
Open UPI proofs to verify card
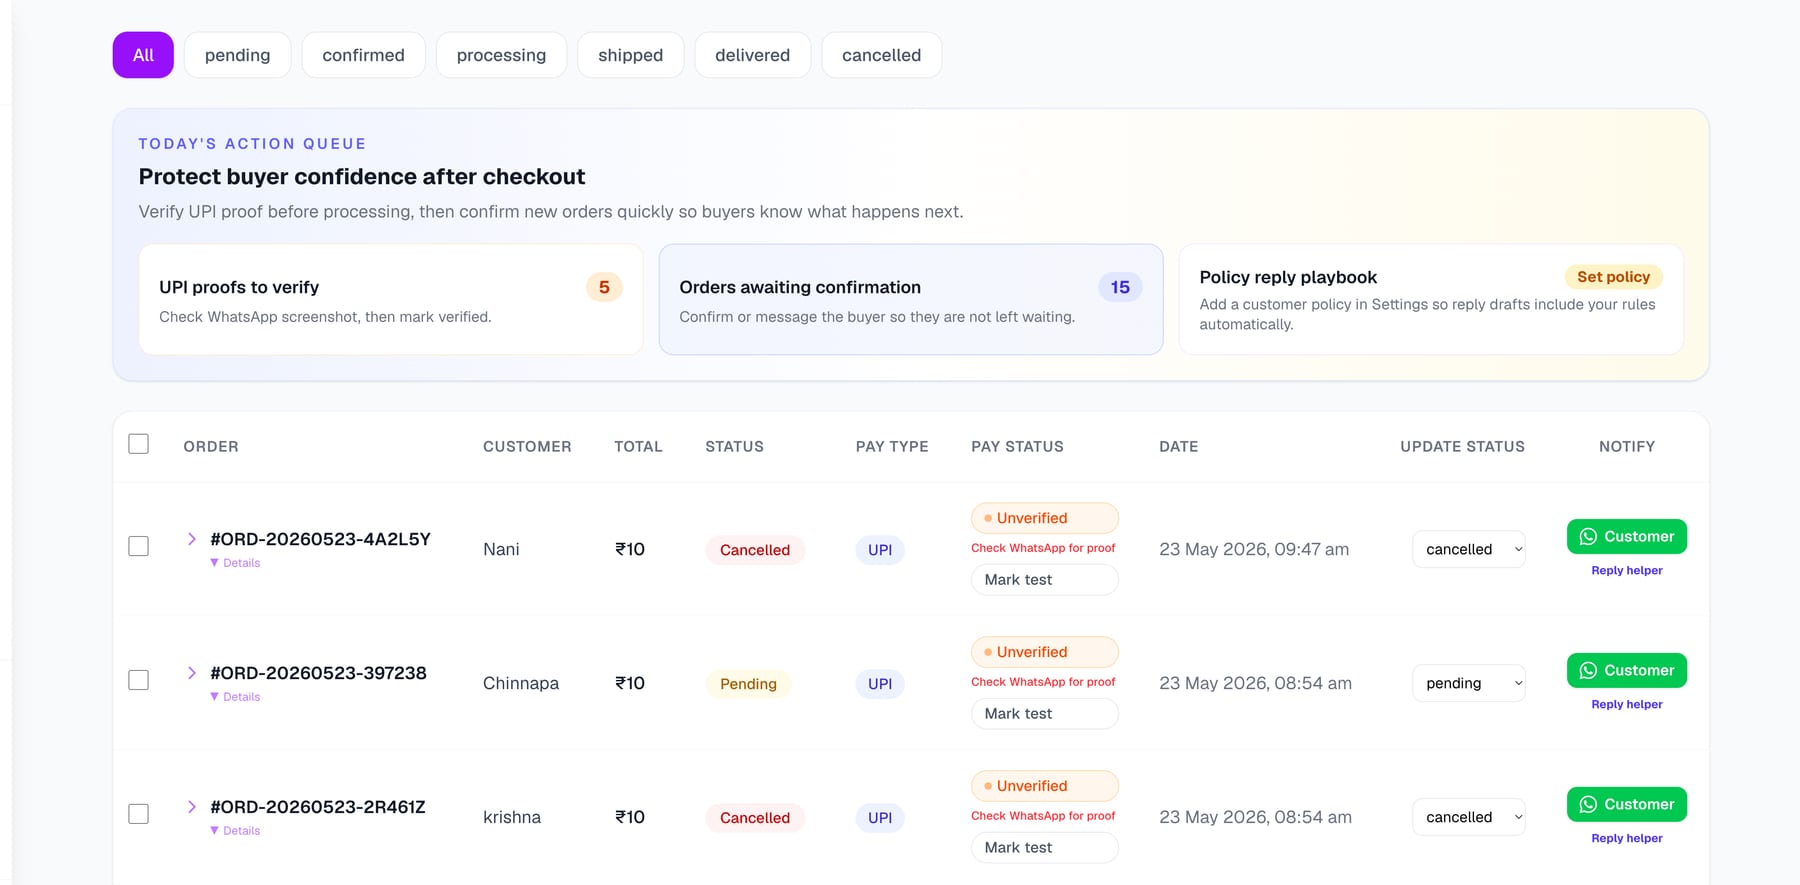(391, 299)
